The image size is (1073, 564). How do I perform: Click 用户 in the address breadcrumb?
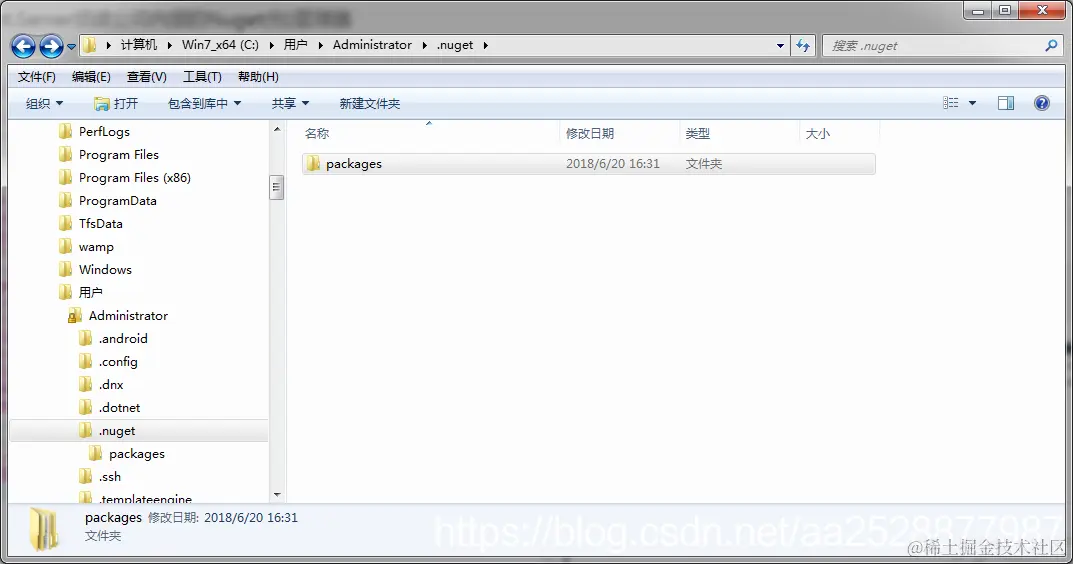coord(296,45)
